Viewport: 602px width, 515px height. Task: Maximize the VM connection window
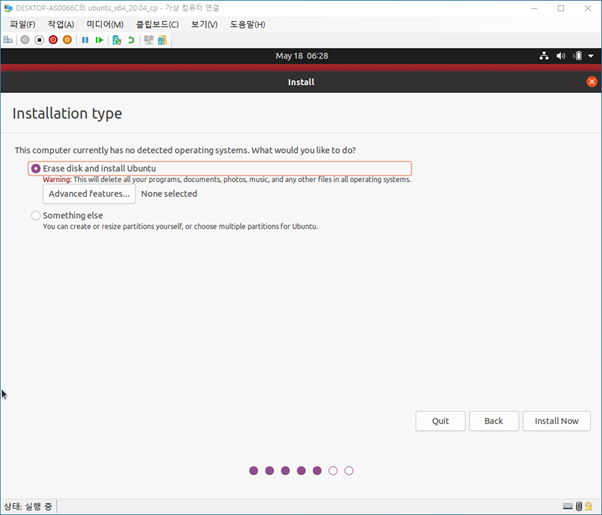(x=561, y=8)
